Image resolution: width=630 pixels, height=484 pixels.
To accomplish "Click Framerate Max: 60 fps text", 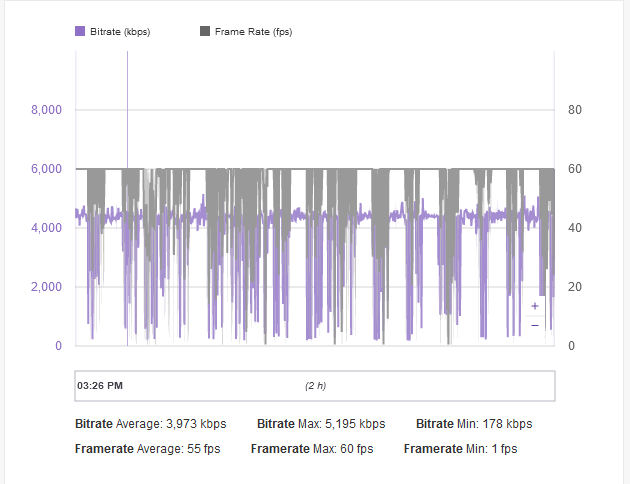I will point(312,449).
